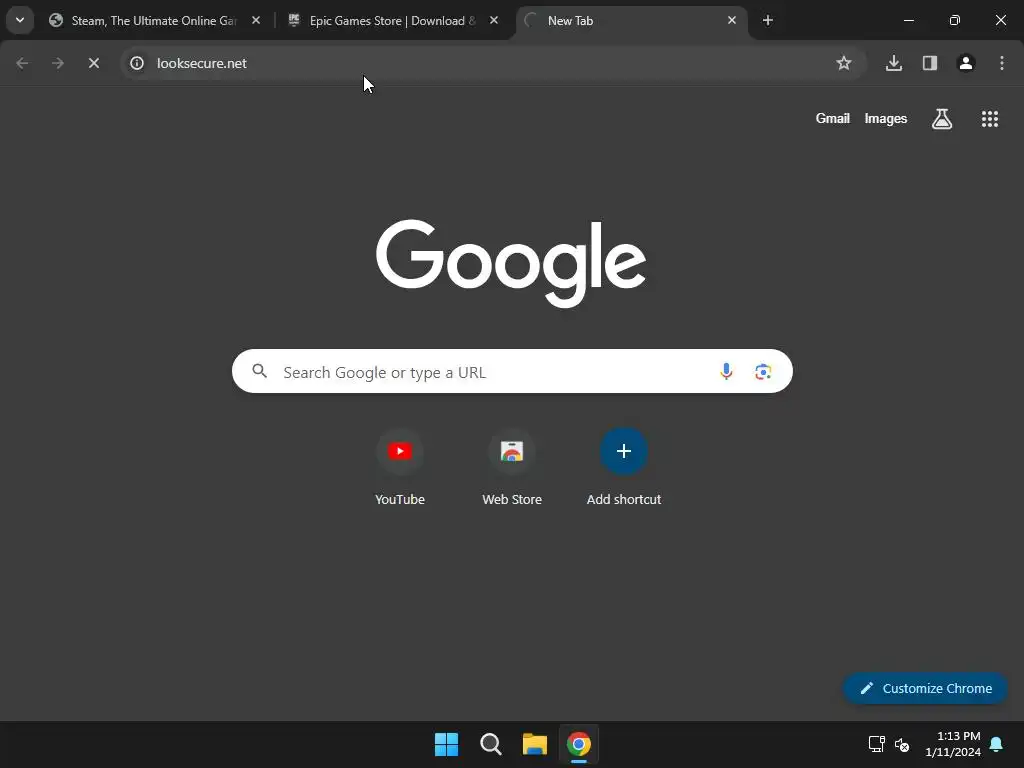Image resolution: width=1024 pixels, height=768 pixels.
Task: Open the Google apps grid
Action: point(990,118)
